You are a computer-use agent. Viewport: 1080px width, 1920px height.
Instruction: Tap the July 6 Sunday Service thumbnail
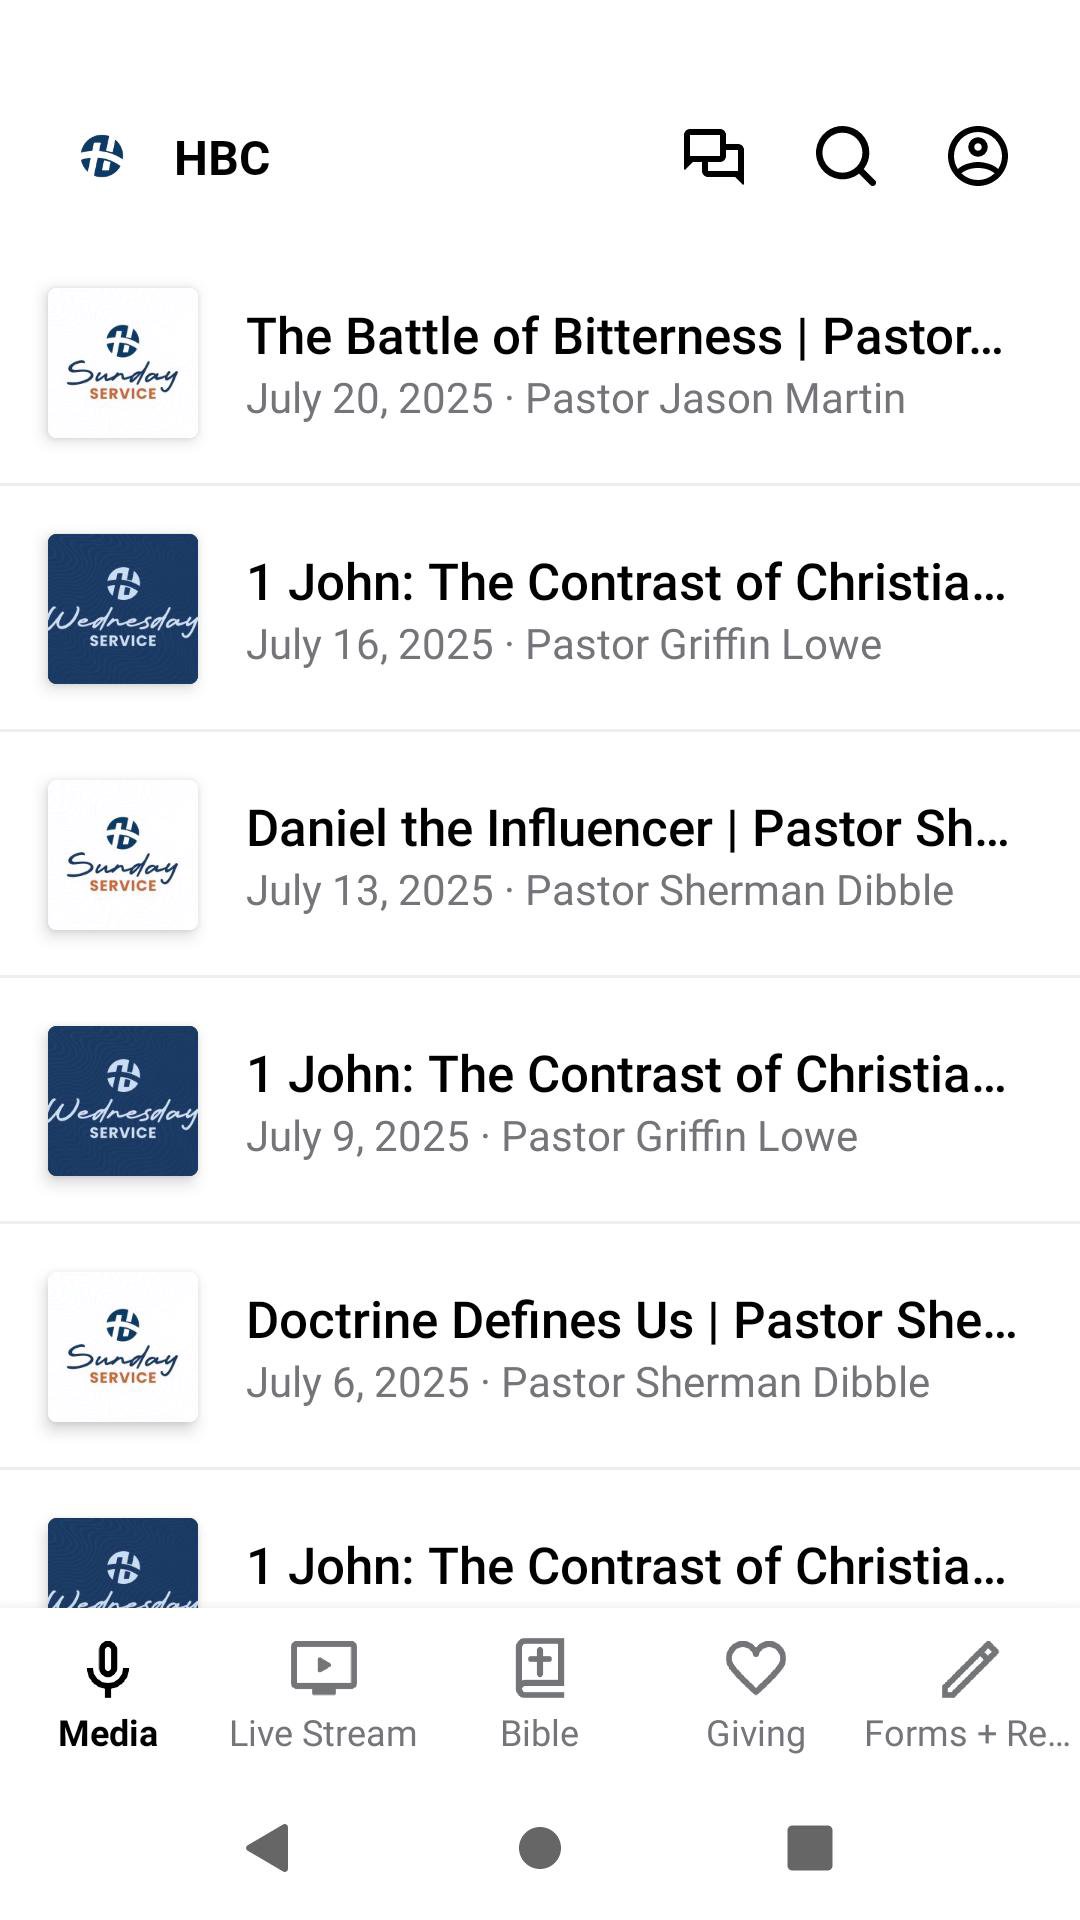(123, 1347)
